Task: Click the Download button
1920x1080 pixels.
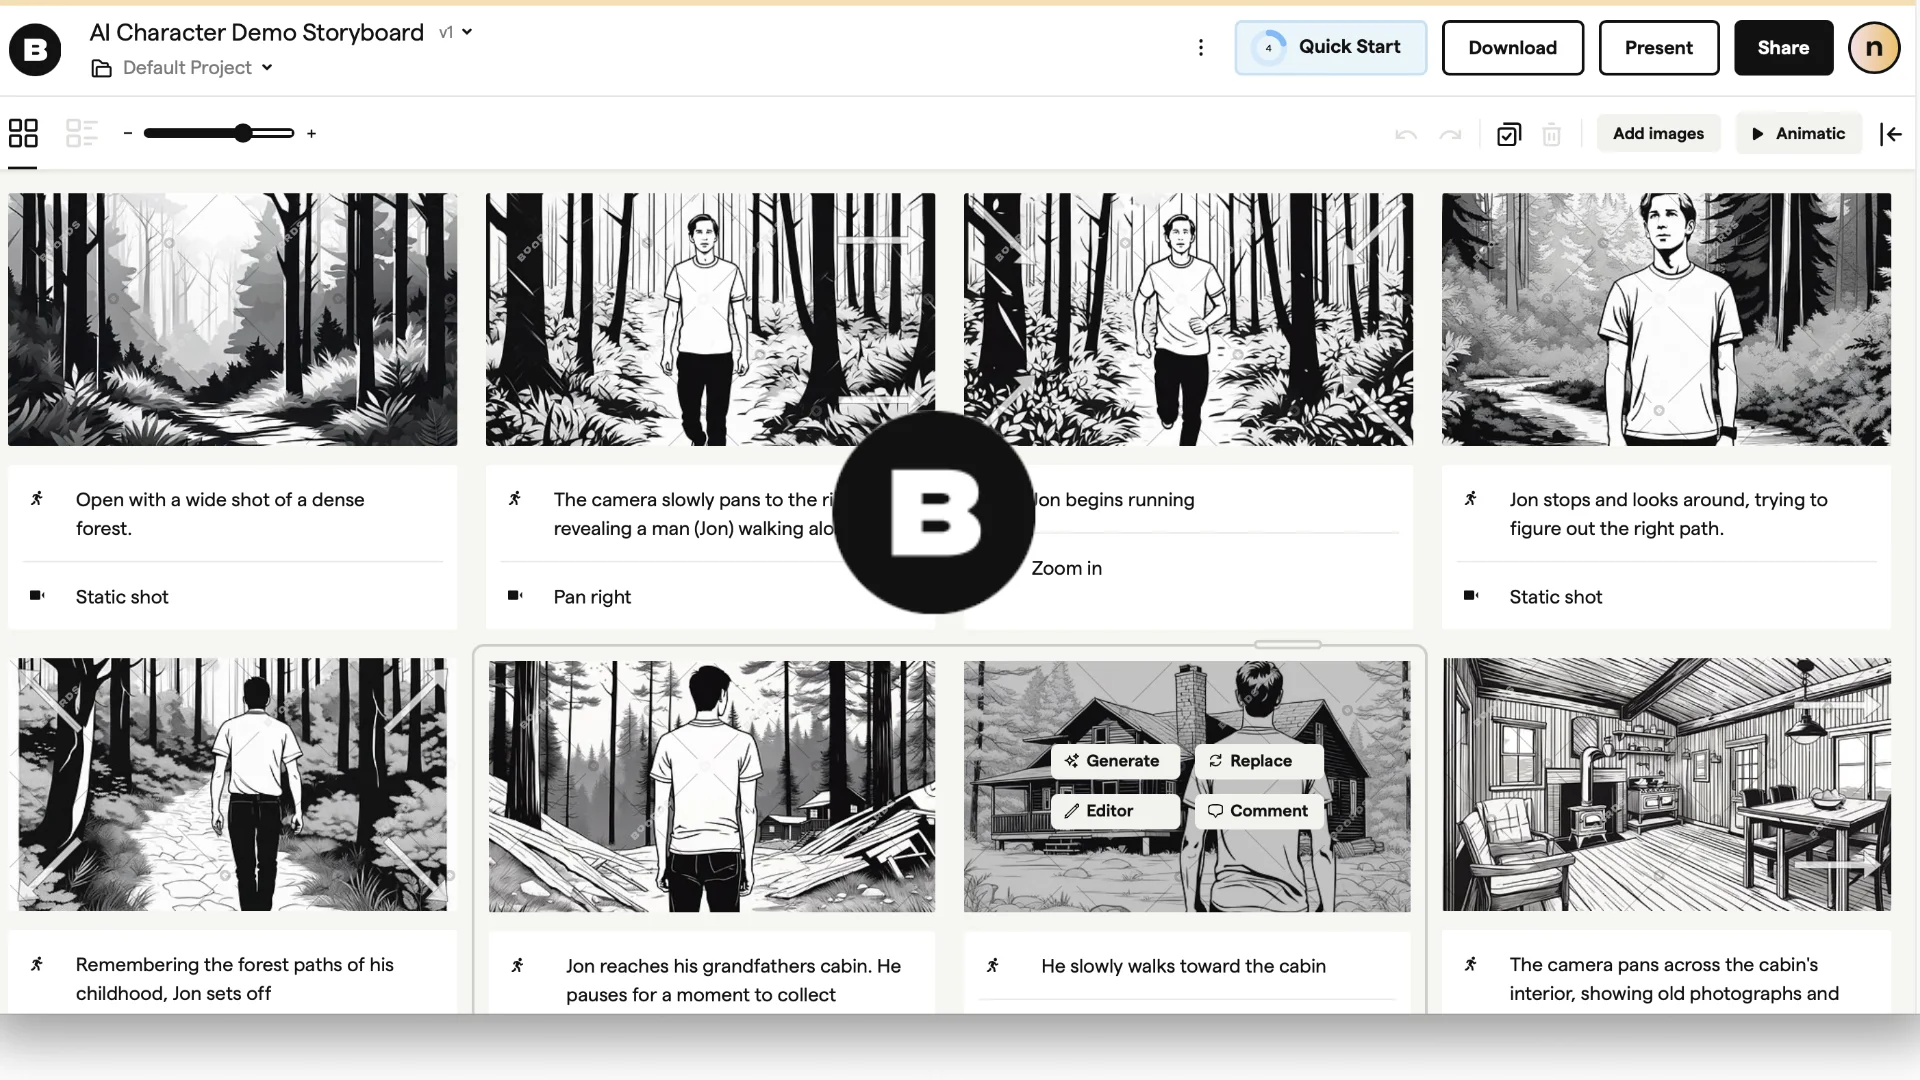Action: 1512,48
